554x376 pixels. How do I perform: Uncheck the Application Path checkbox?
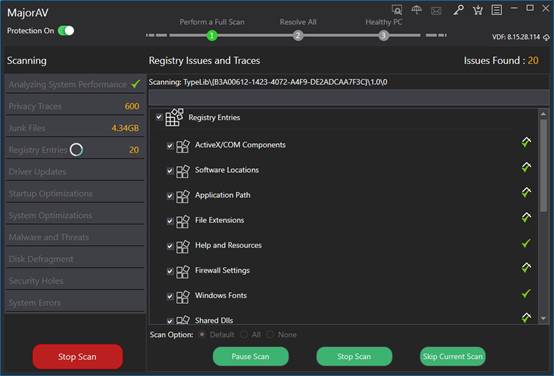(170, 196)
